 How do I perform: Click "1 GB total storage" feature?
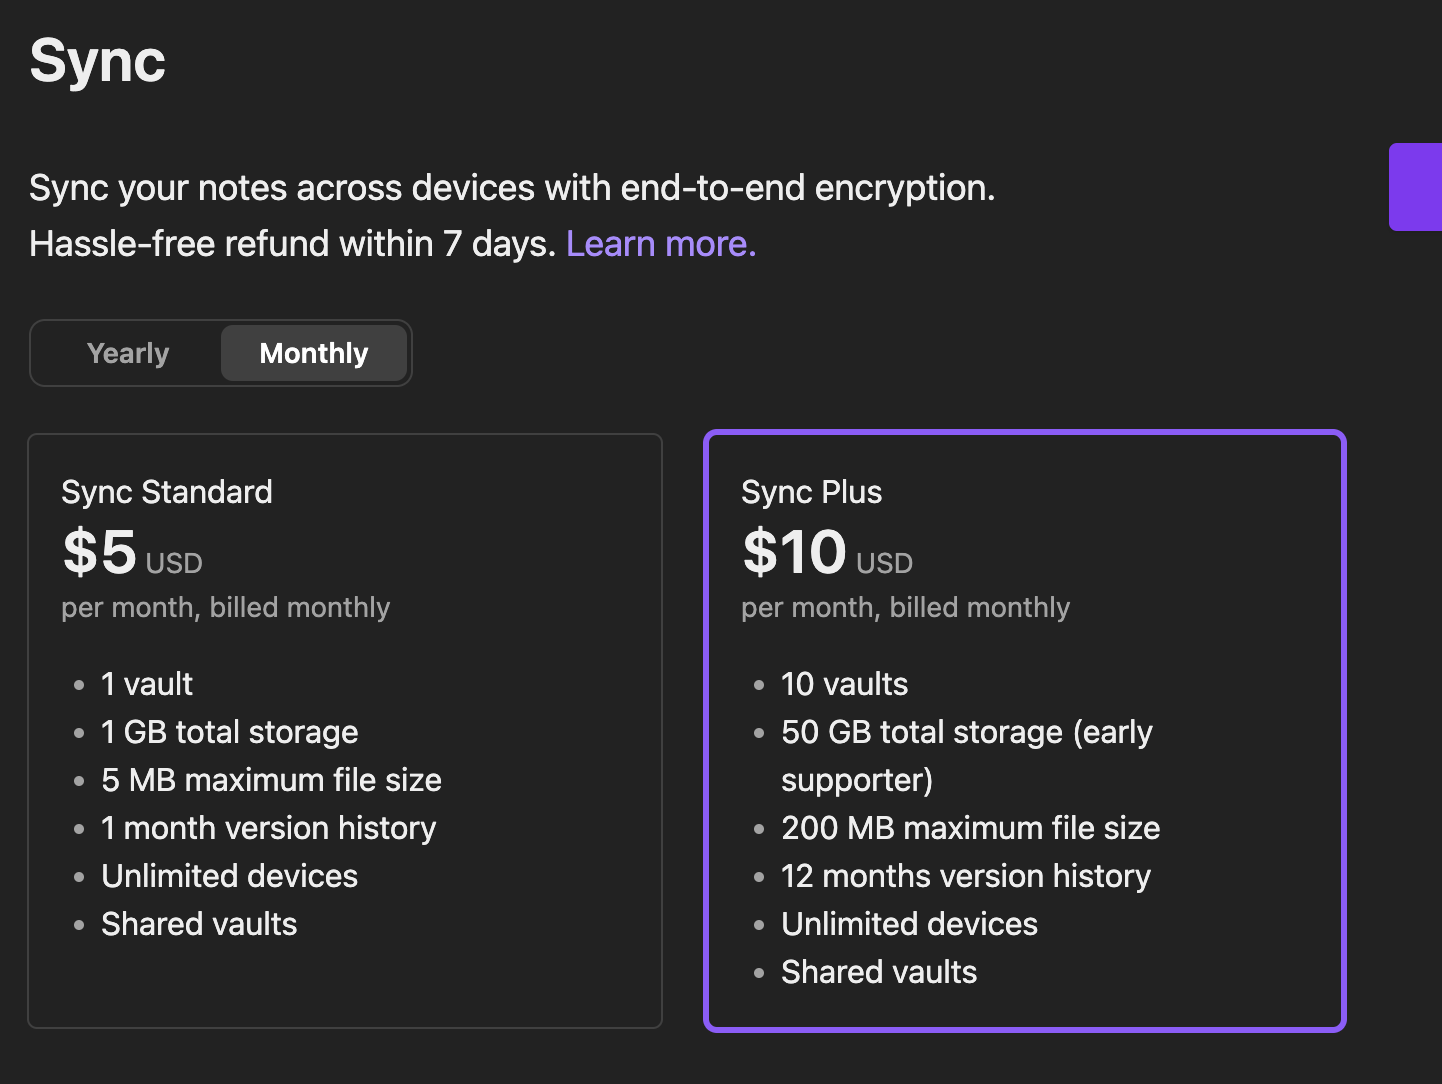pyautogui.click(x=229, y=732)
